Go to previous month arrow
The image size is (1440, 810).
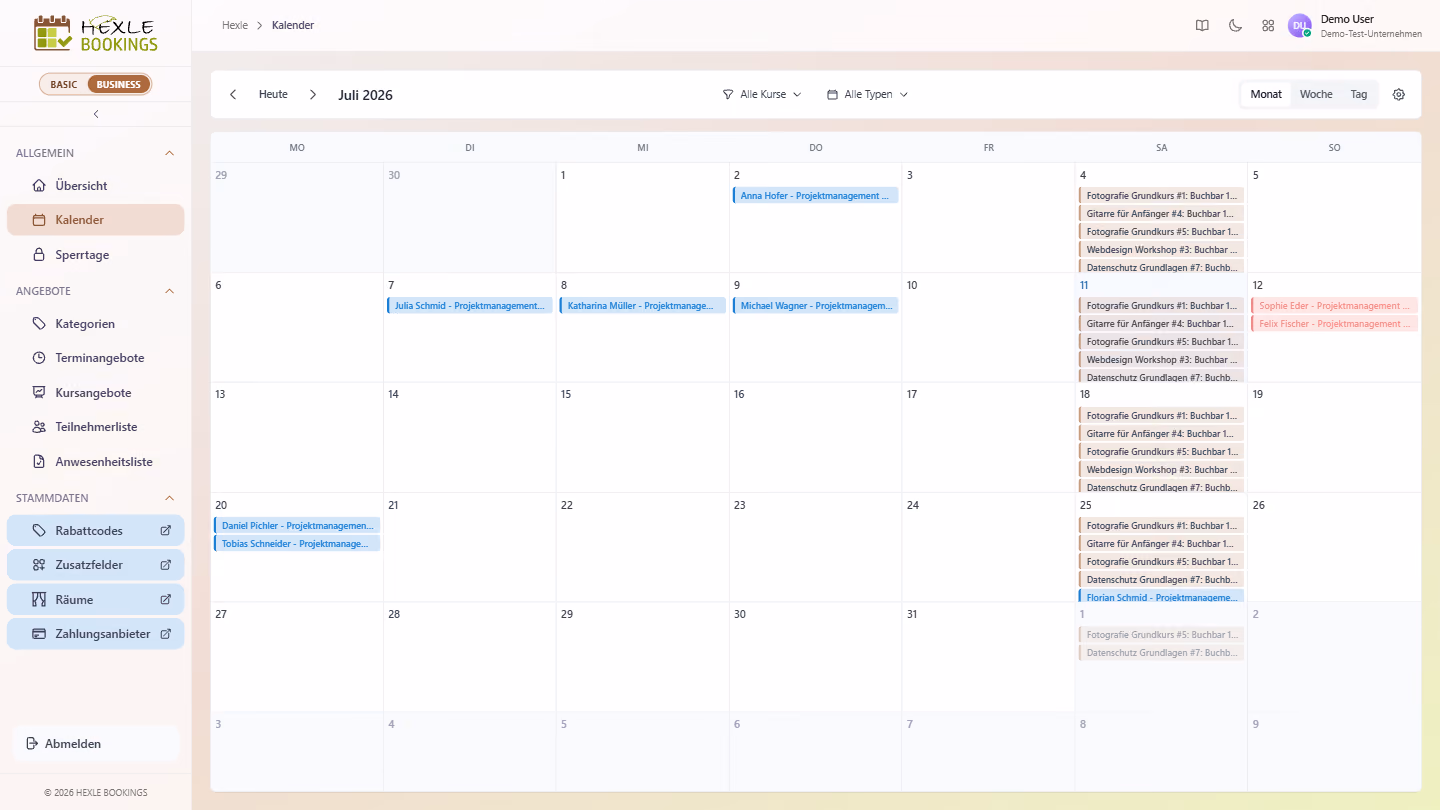pos(233,94)
